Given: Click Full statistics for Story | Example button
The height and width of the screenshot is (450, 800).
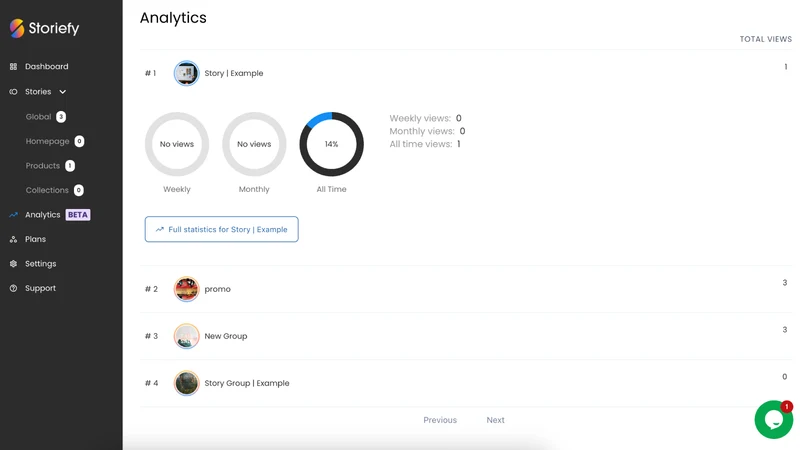Looking at the screenshot, I should click(221, 229).
